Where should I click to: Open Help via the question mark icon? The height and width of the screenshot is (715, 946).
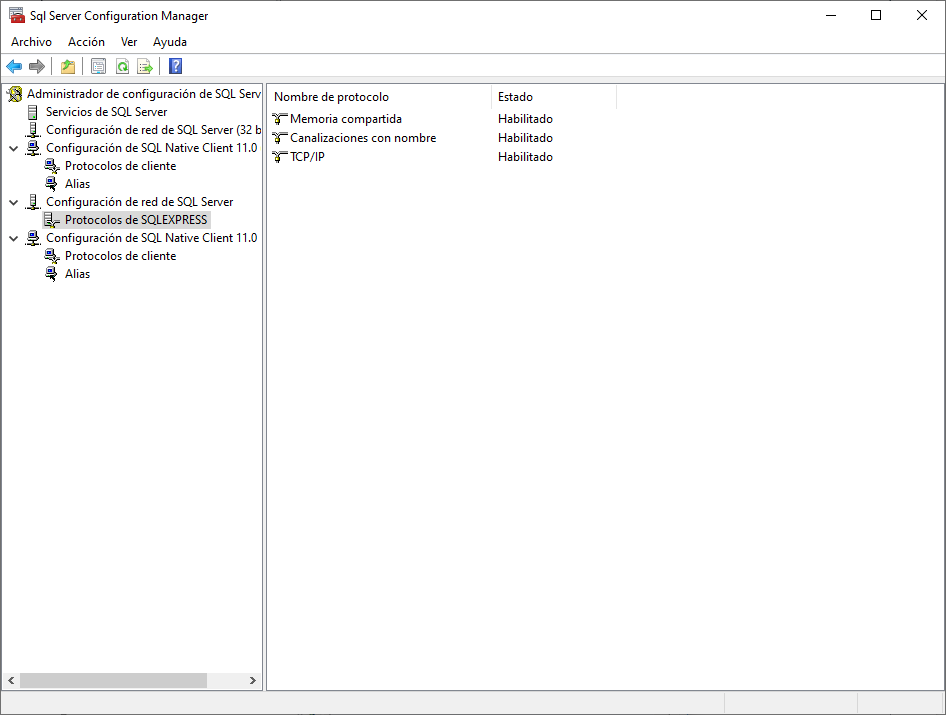[x=176, y=67]
